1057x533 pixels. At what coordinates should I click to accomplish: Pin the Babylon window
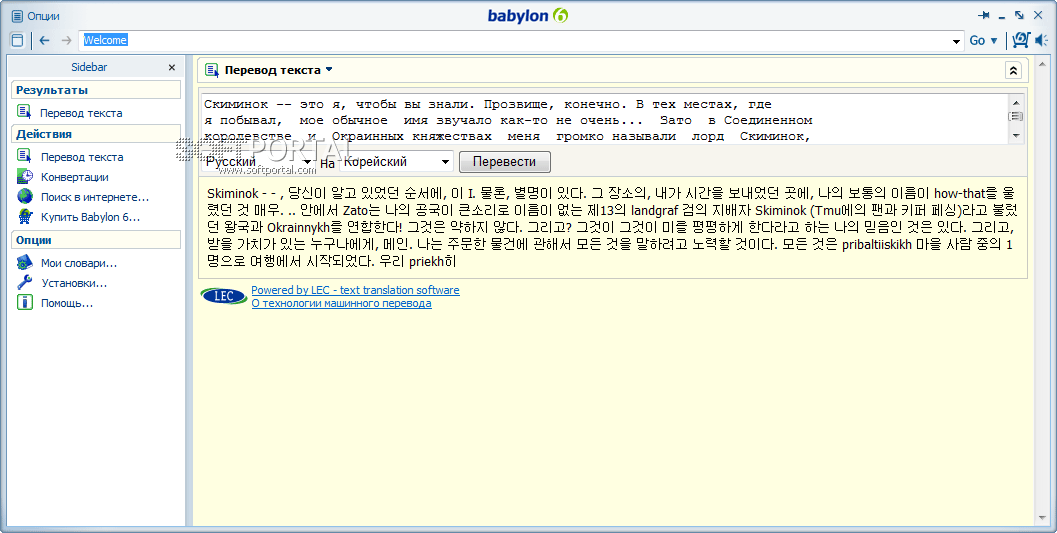(x=984, y=15)
